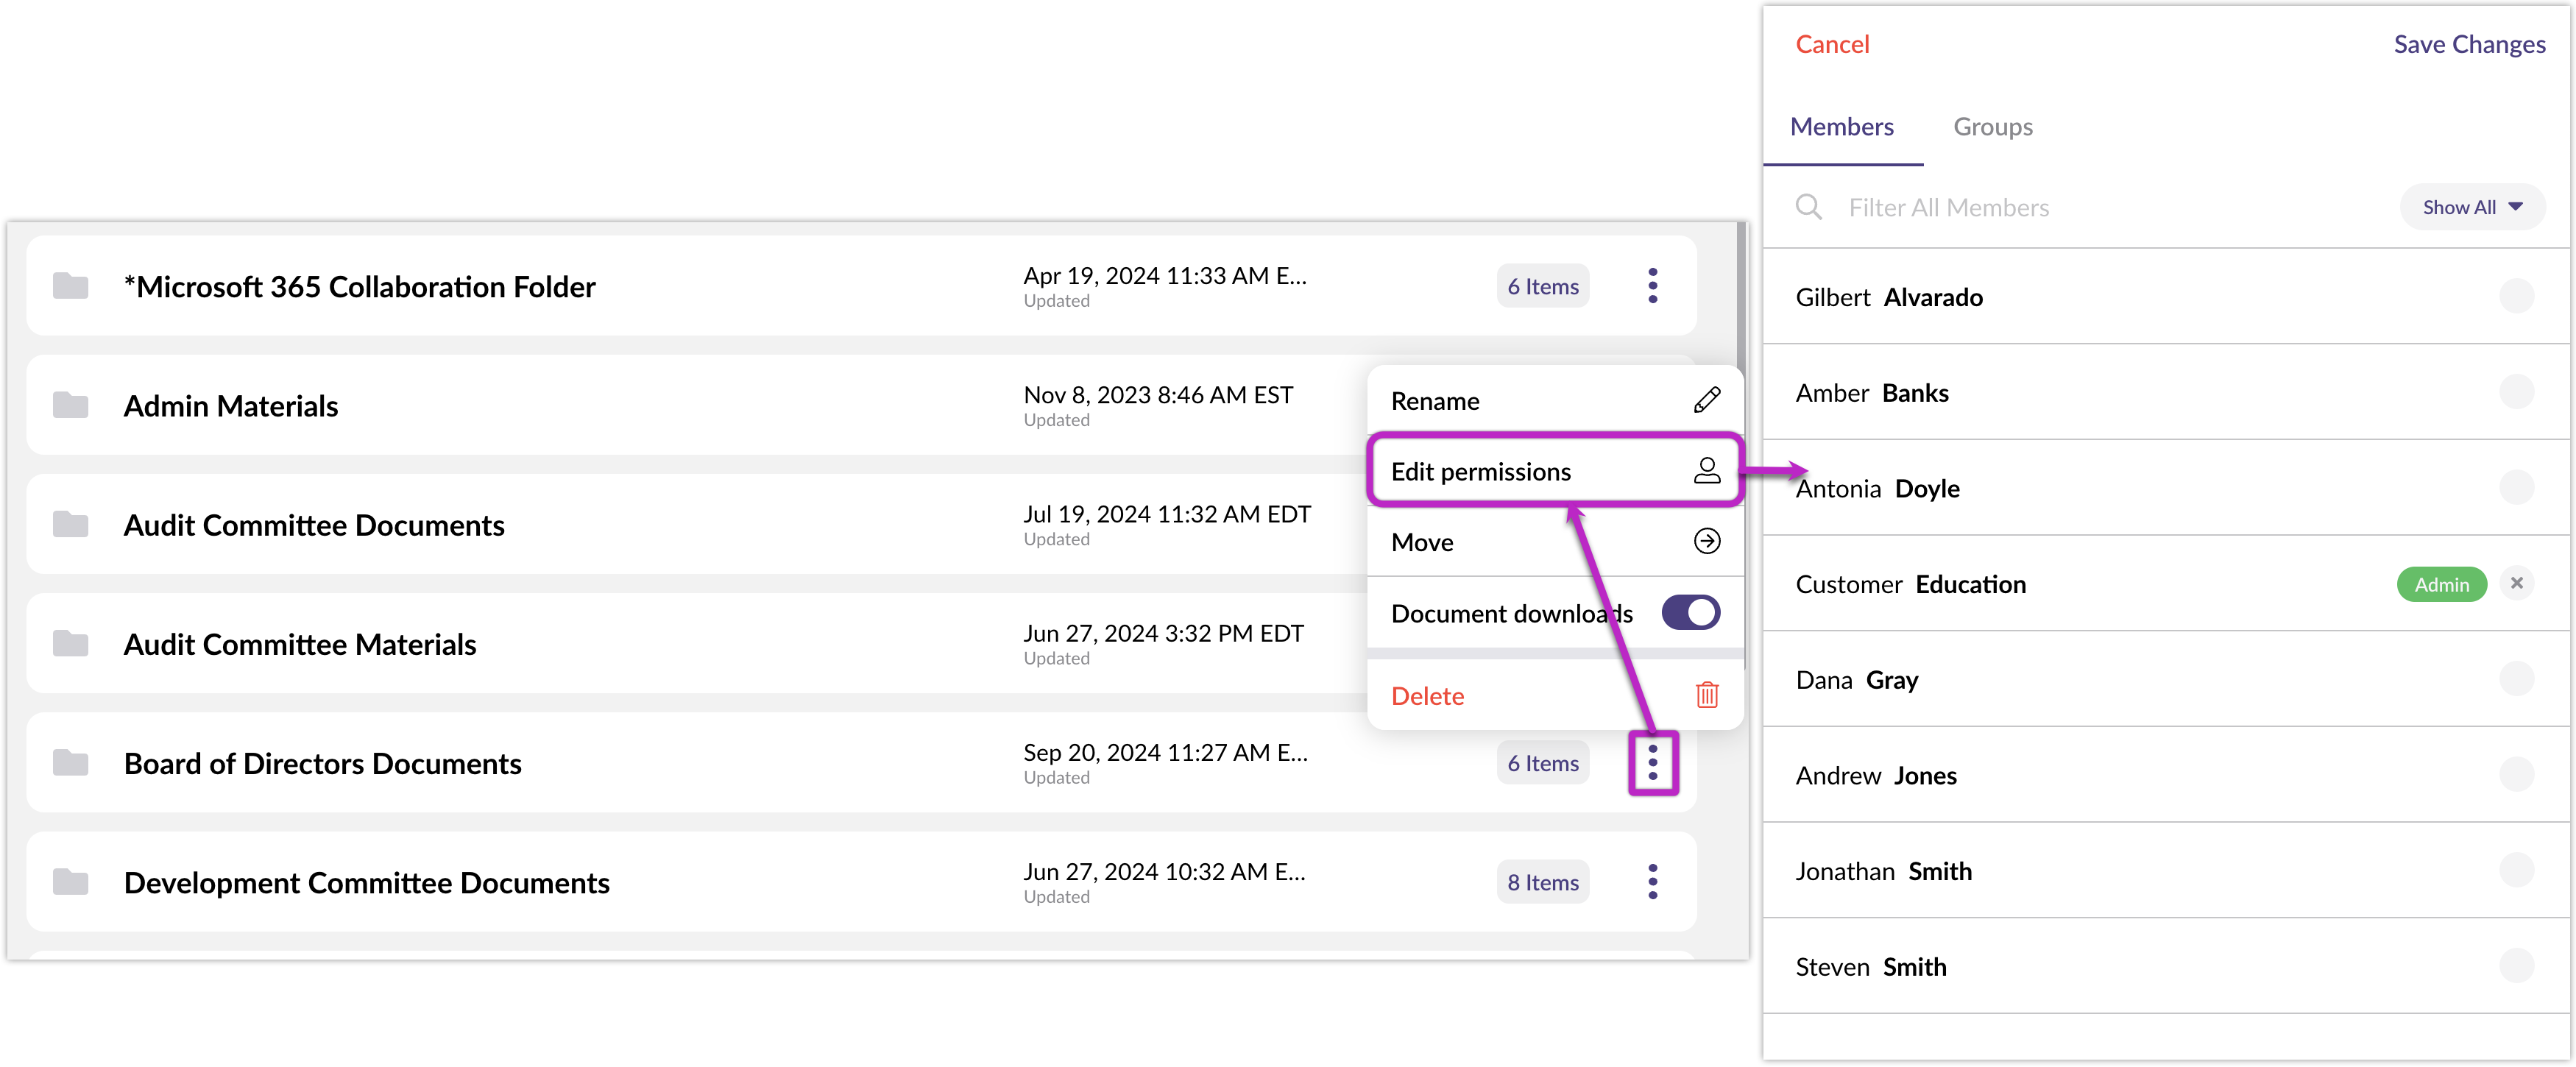Viewport: 2576px width, 1067px height.
Task: Click the Admin Materials folder icon
Action: tap(70, 405)
